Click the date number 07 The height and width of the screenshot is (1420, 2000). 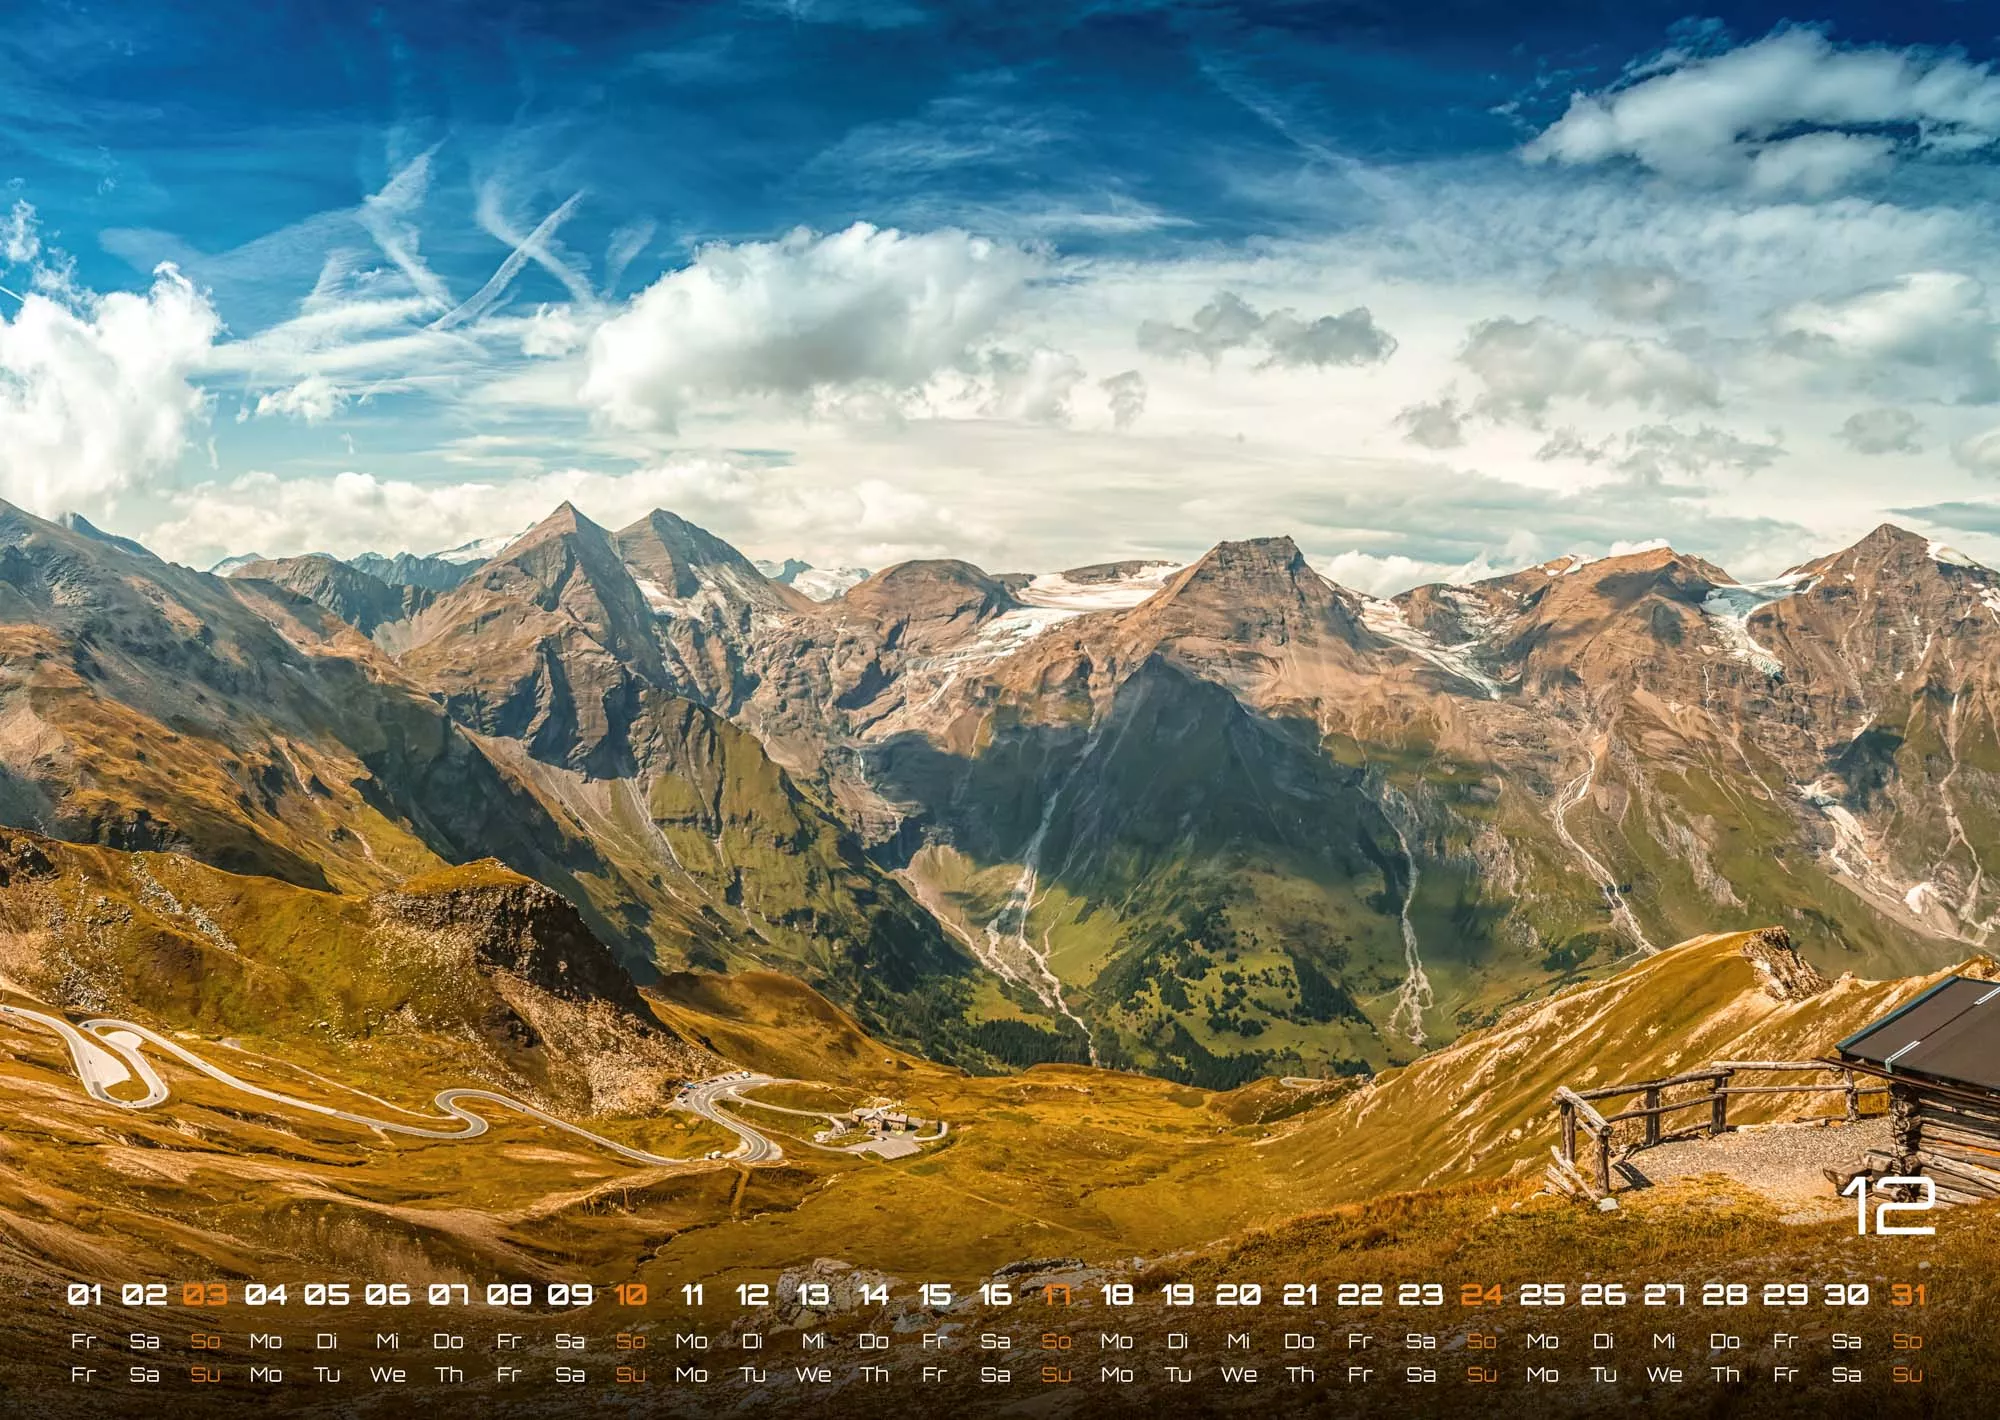tap(449, 1295)
